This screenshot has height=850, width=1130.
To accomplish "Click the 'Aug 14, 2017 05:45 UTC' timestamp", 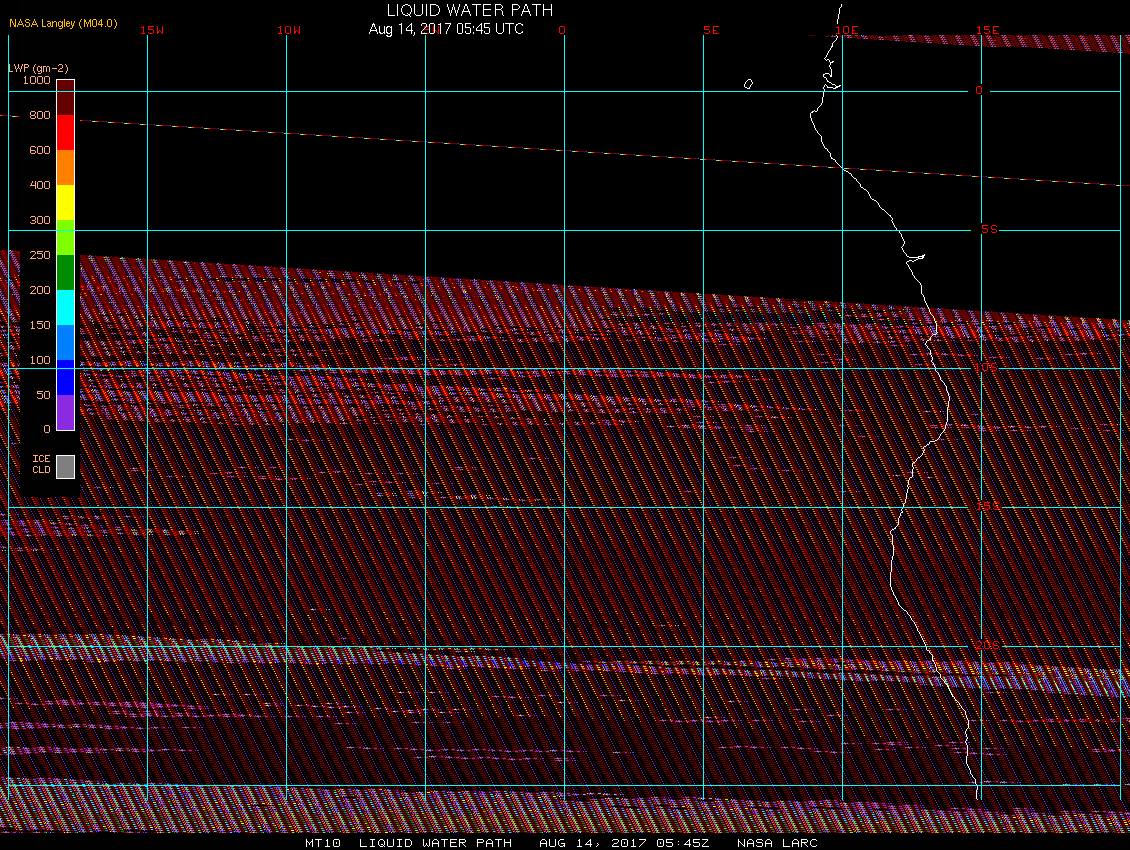I will 446,29.
